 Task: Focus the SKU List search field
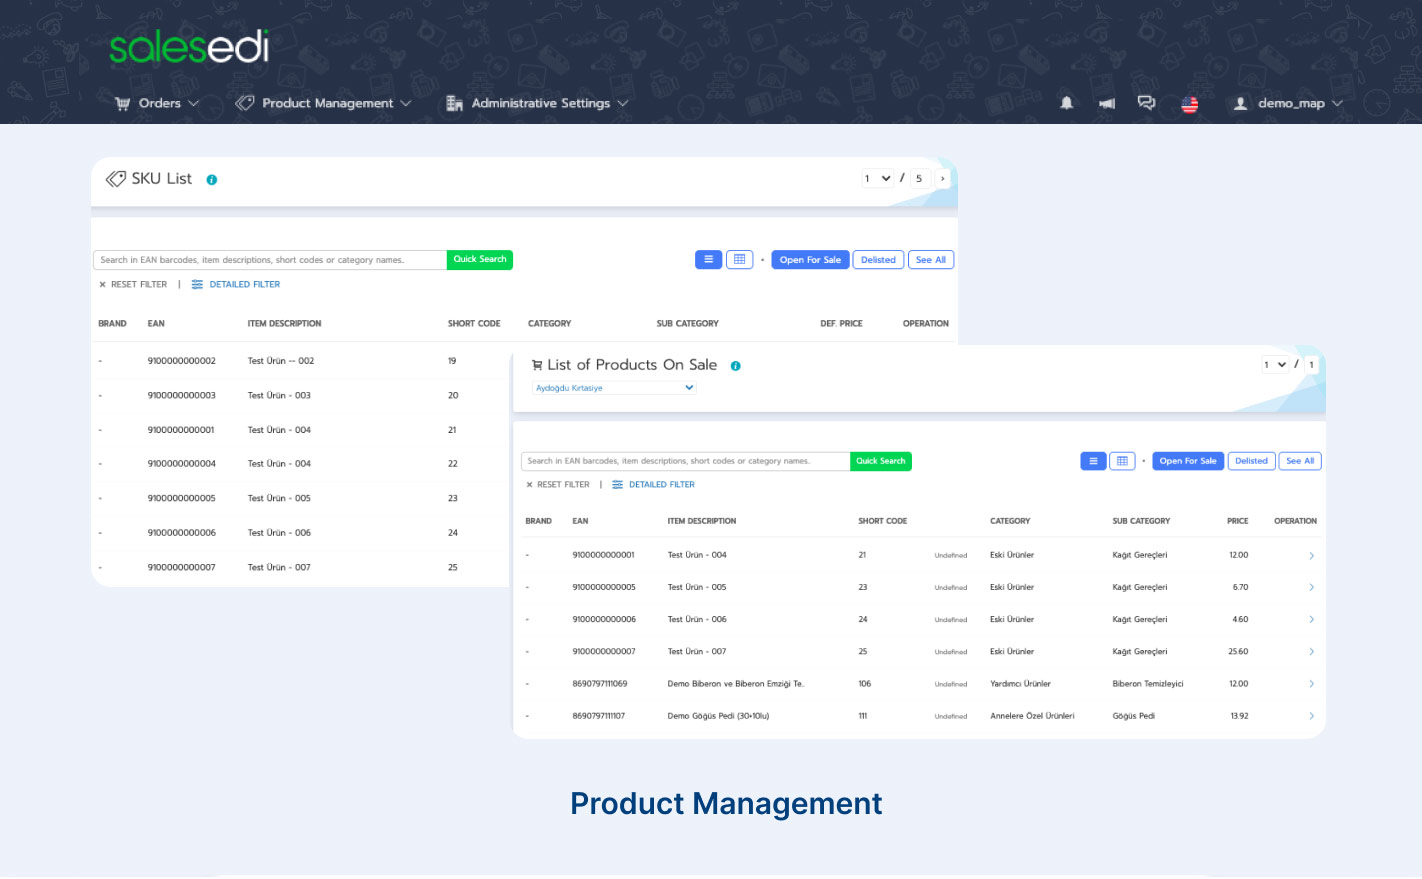coord(270,260)
